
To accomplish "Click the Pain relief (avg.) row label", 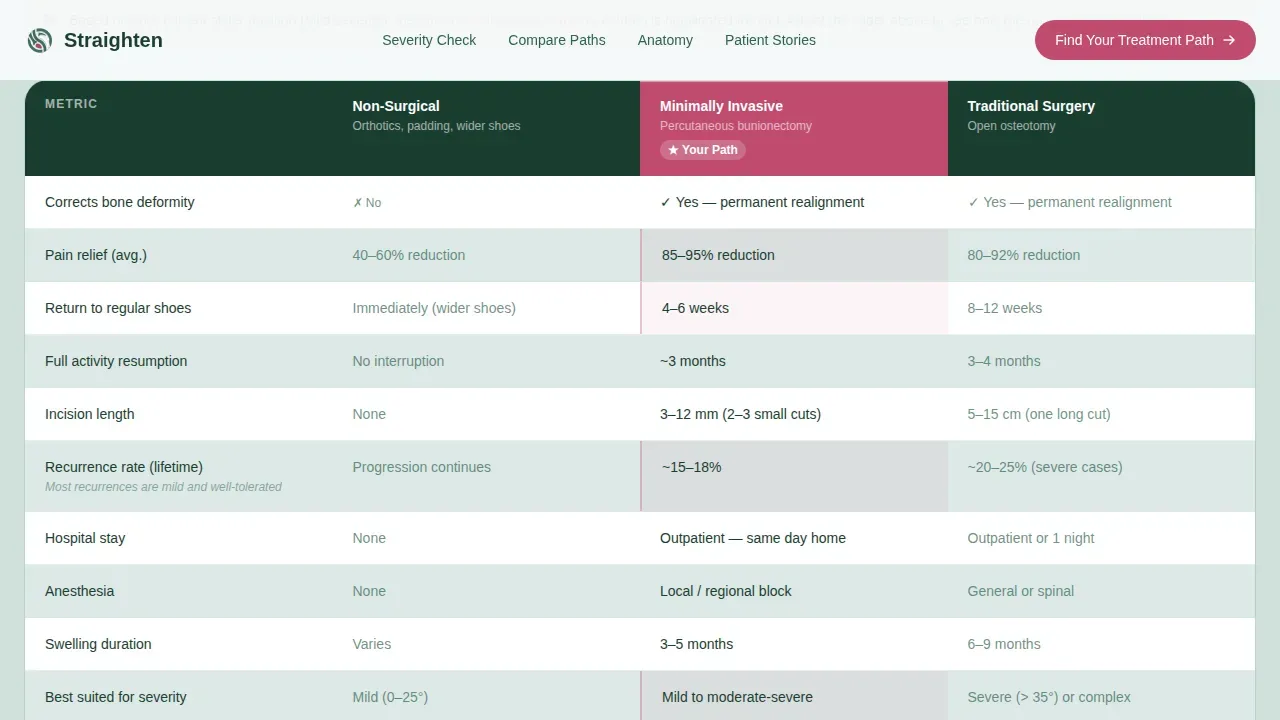I will click(96, 255).
